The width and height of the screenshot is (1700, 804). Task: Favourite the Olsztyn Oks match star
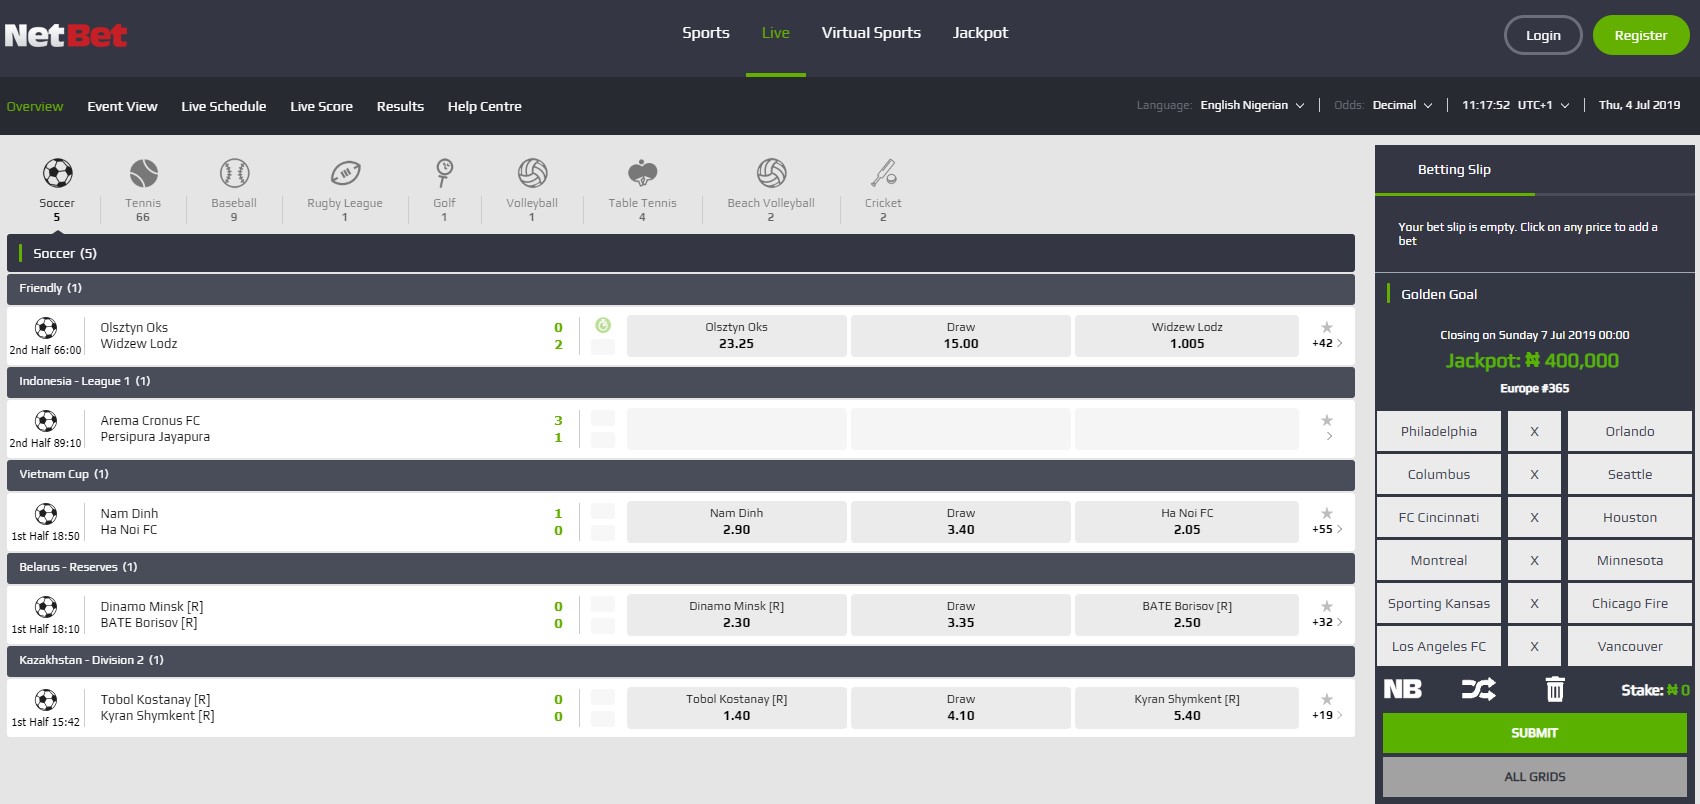[x=1327, y=327]
